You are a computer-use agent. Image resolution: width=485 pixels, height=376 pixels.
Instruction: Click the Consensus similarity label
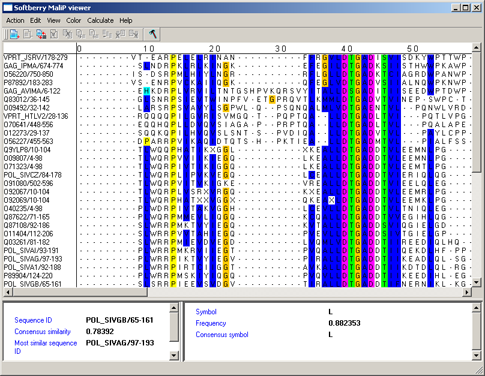[x=43, y=332]
